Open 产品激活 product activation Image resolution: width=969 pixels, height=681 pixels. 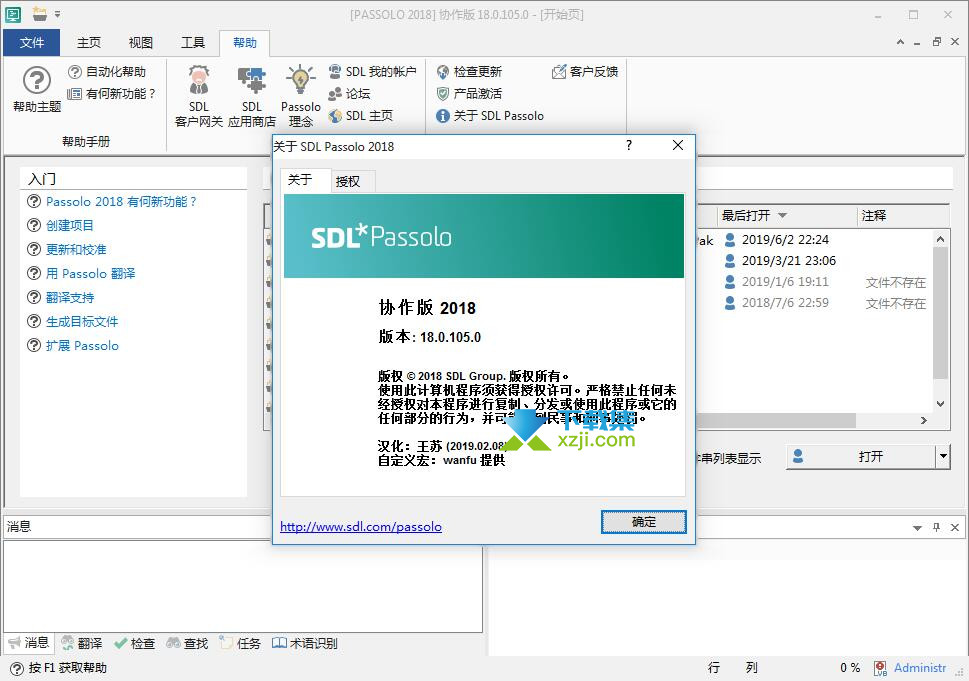(470, 93)
